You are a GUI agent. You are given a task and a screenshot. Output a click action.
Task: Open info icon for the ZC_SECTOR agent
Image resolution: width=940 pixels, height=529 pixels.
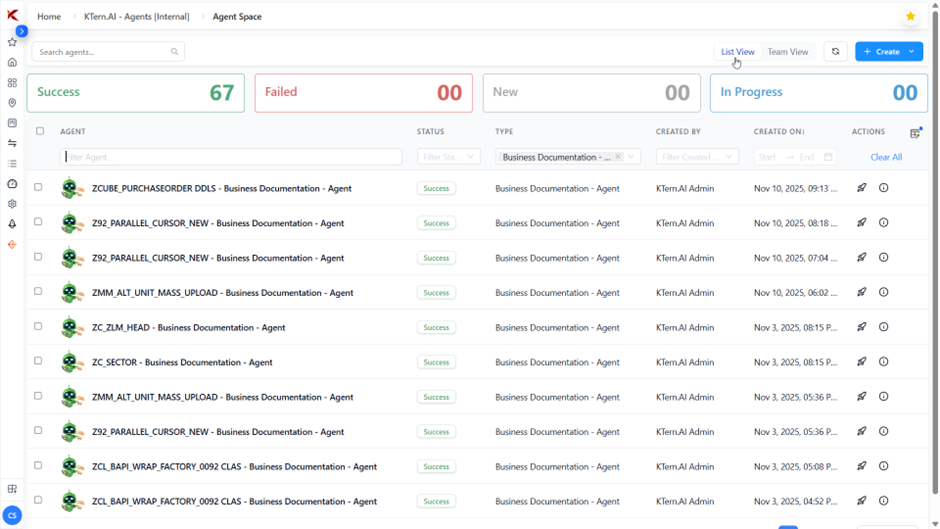click(x=883, y=362)
